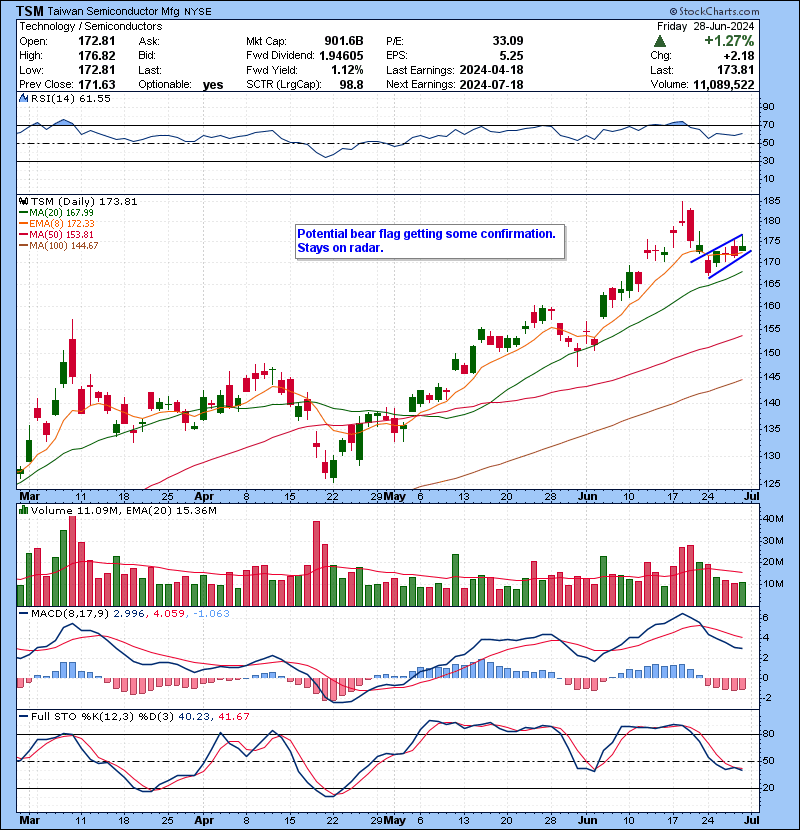Click the 125 price axis label
800x830 pixels.
tap(771, 484)
